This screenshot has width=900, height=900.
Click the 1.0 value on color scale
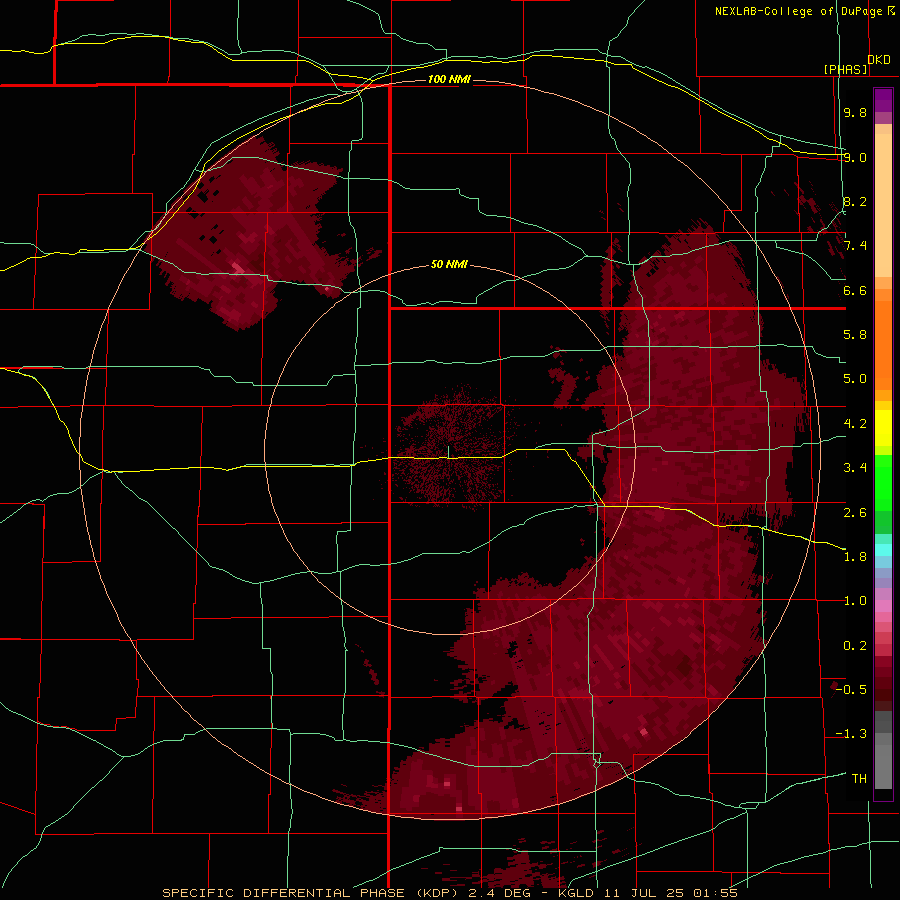coord(855,601)
